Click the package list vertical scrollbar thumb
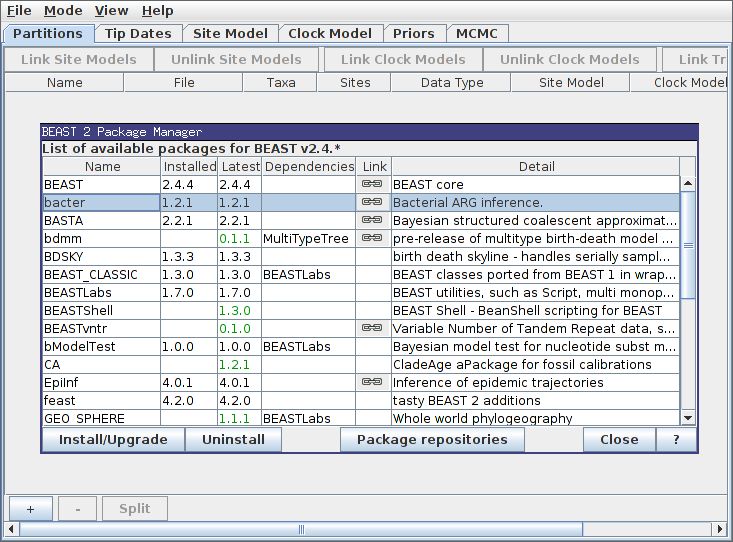 (x=688, y=245)
